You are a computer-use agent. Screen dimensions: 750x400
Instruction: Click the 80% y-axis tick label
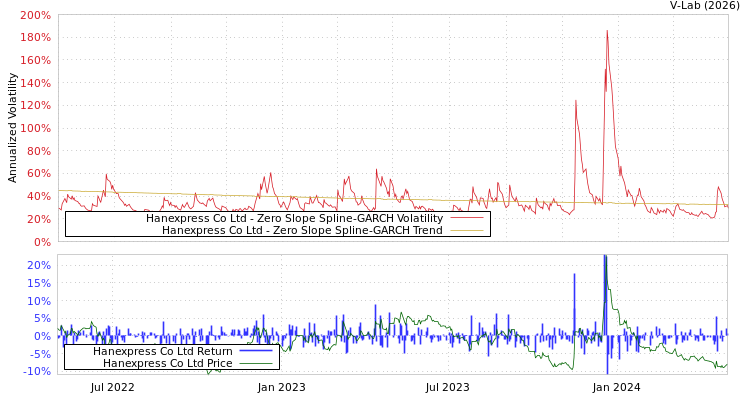38,151
